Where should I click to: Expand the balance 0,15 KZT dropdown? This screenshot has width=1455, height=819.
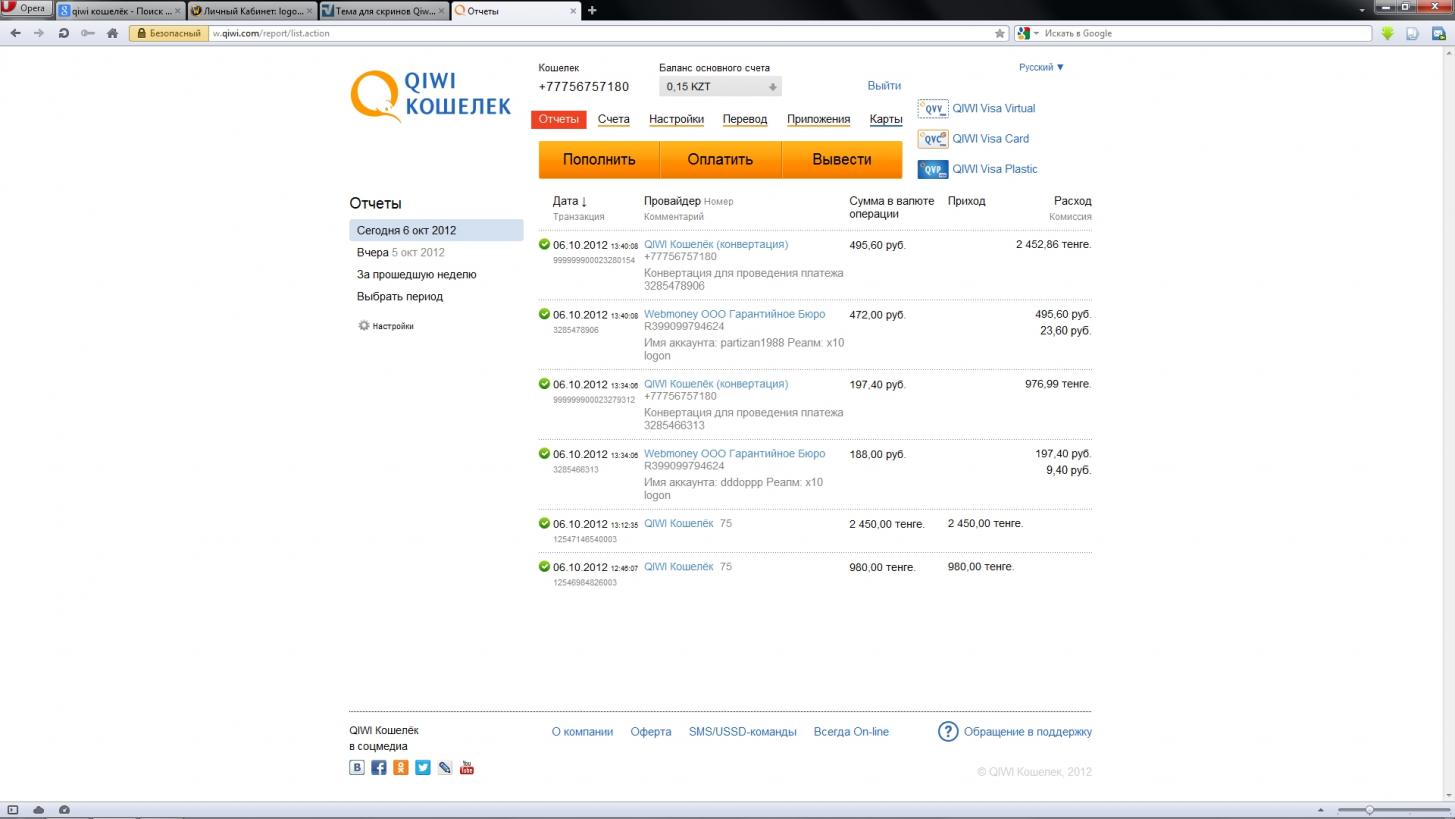point(772,87)
